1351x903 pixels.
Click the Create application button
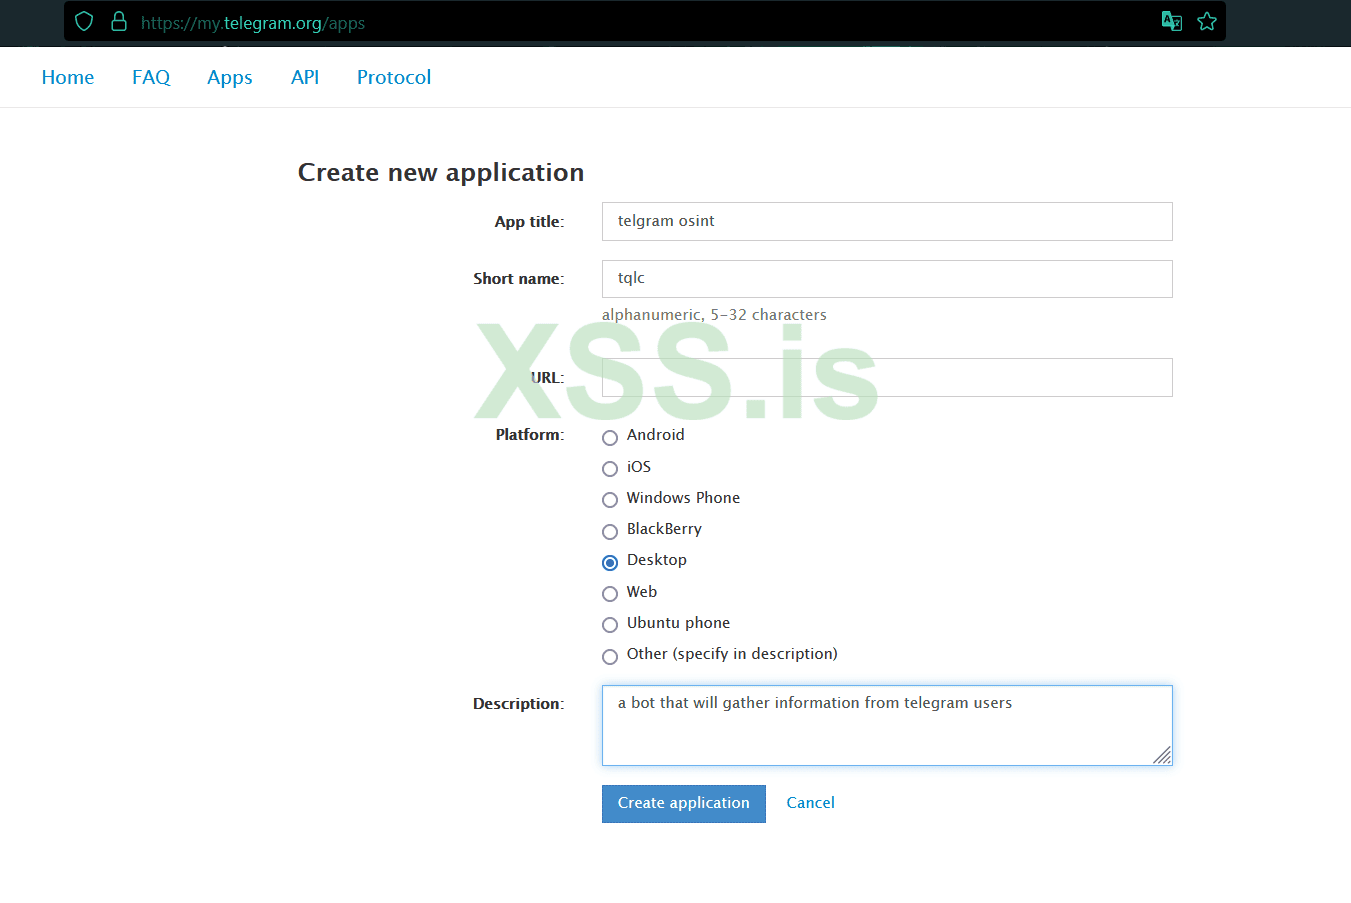coord(684,804)
